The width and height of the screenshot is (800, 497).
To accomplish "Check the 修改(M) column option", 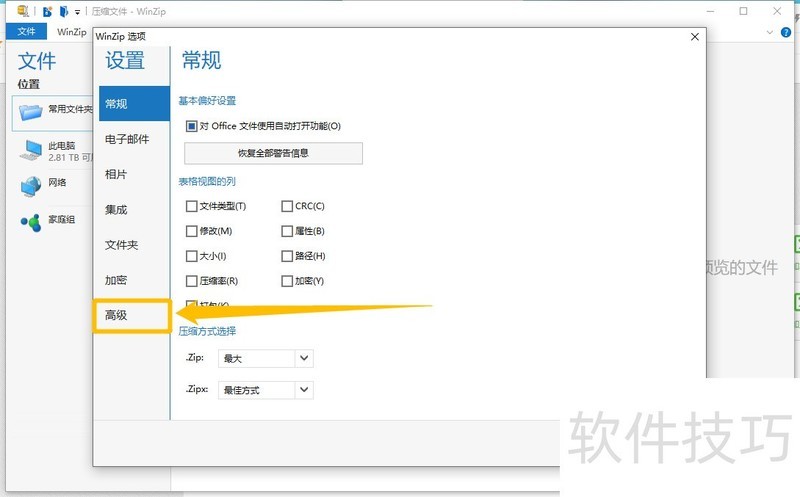I will point(191,231).
